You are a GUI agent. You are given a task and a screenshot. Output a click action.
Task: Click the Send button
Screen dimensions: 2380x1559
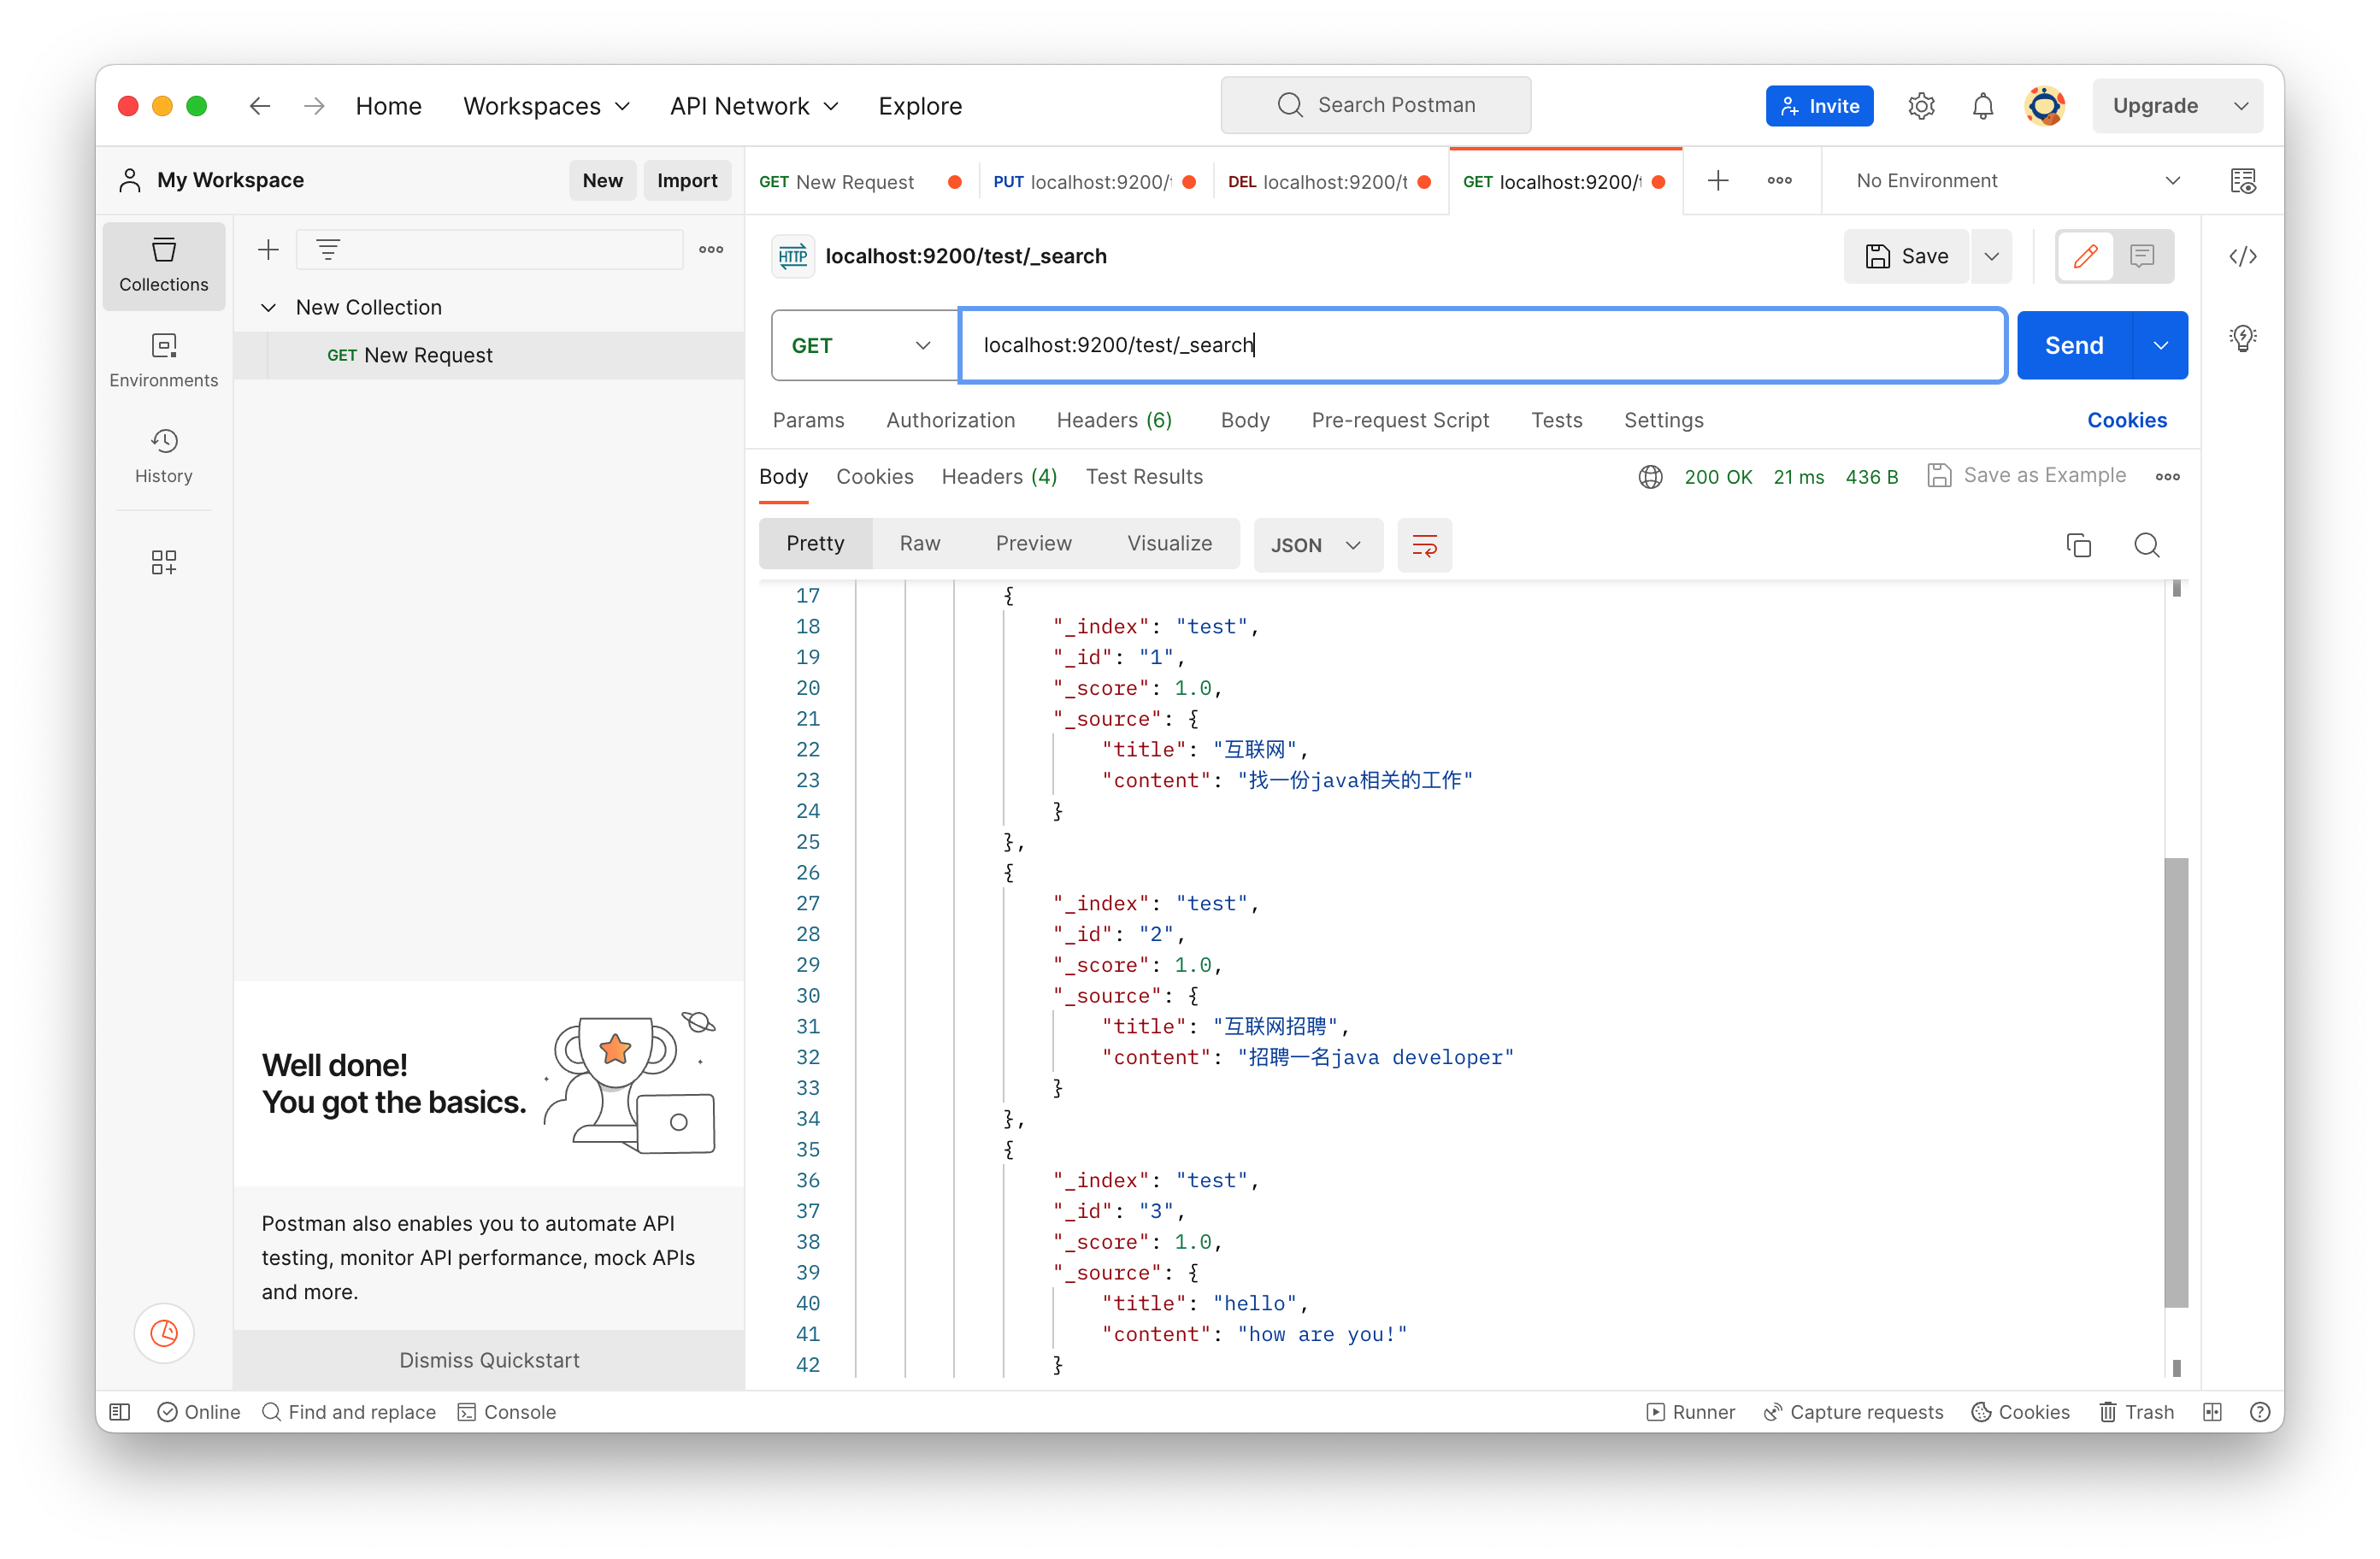[x=2074, y=344]
